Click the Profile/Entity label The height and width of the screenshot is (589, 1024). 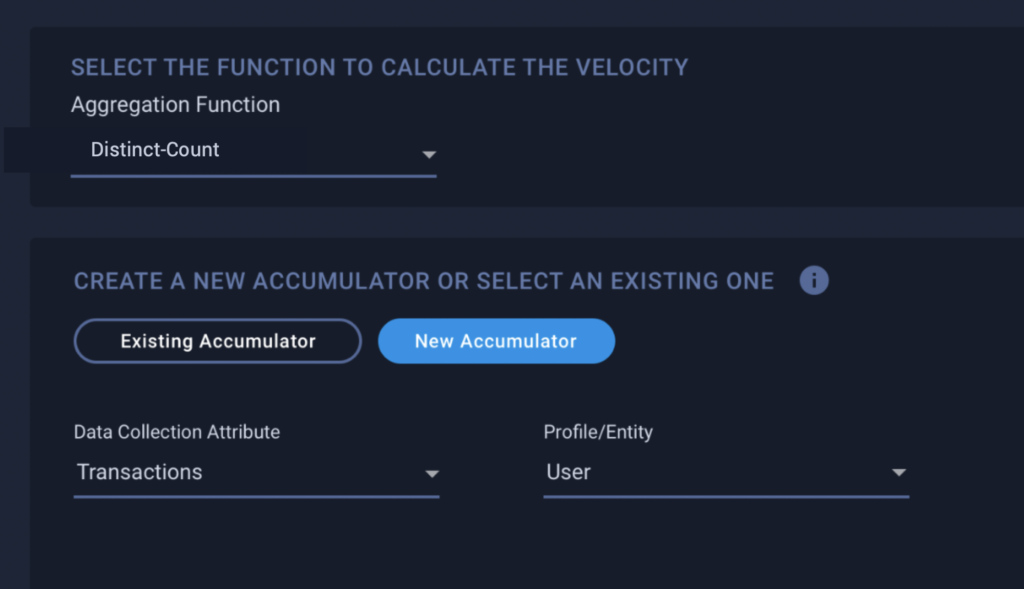point(598,432)
